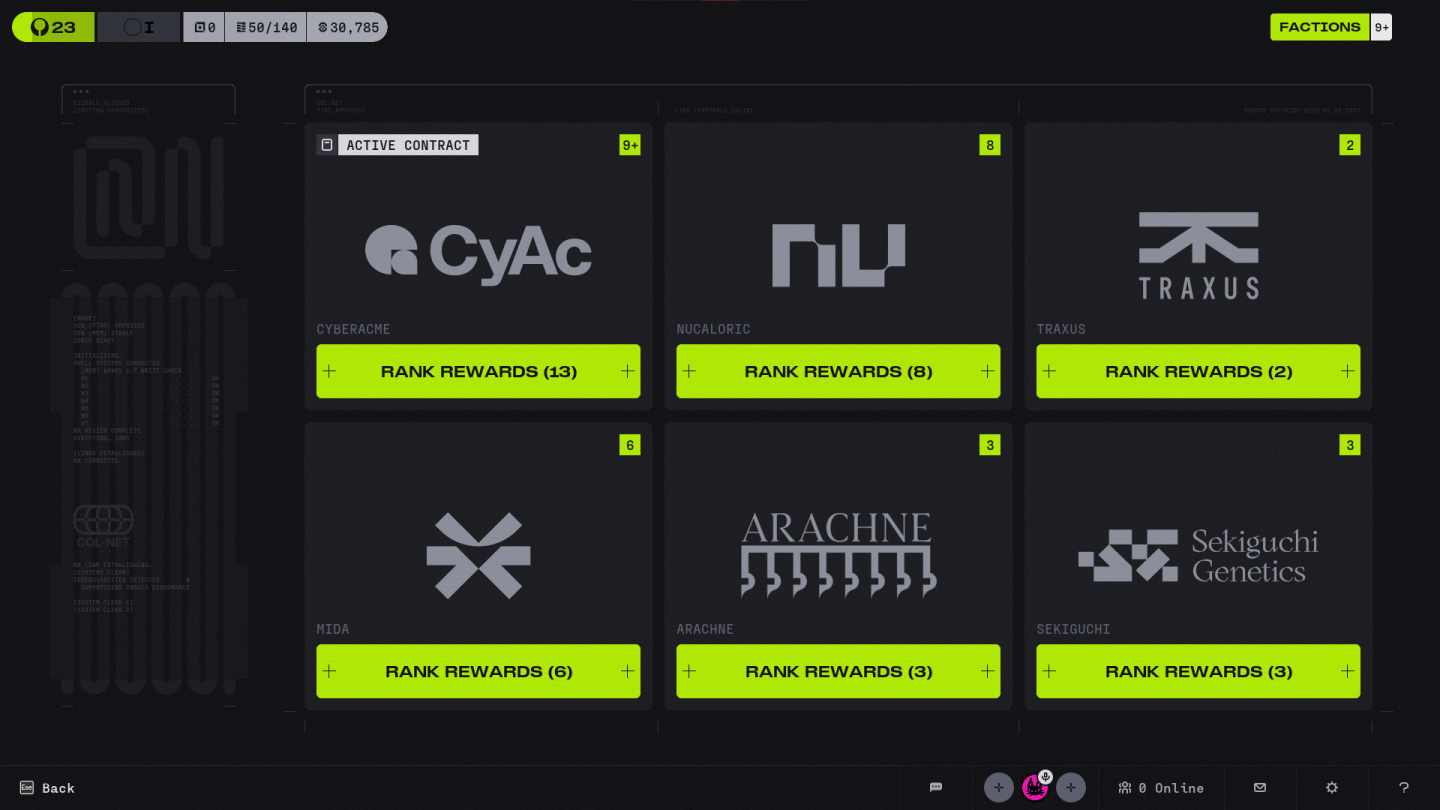Open Traxus Rank Rewards (2)
The height and width of the screenshot is (810, 1440).
click(1199, 371)
